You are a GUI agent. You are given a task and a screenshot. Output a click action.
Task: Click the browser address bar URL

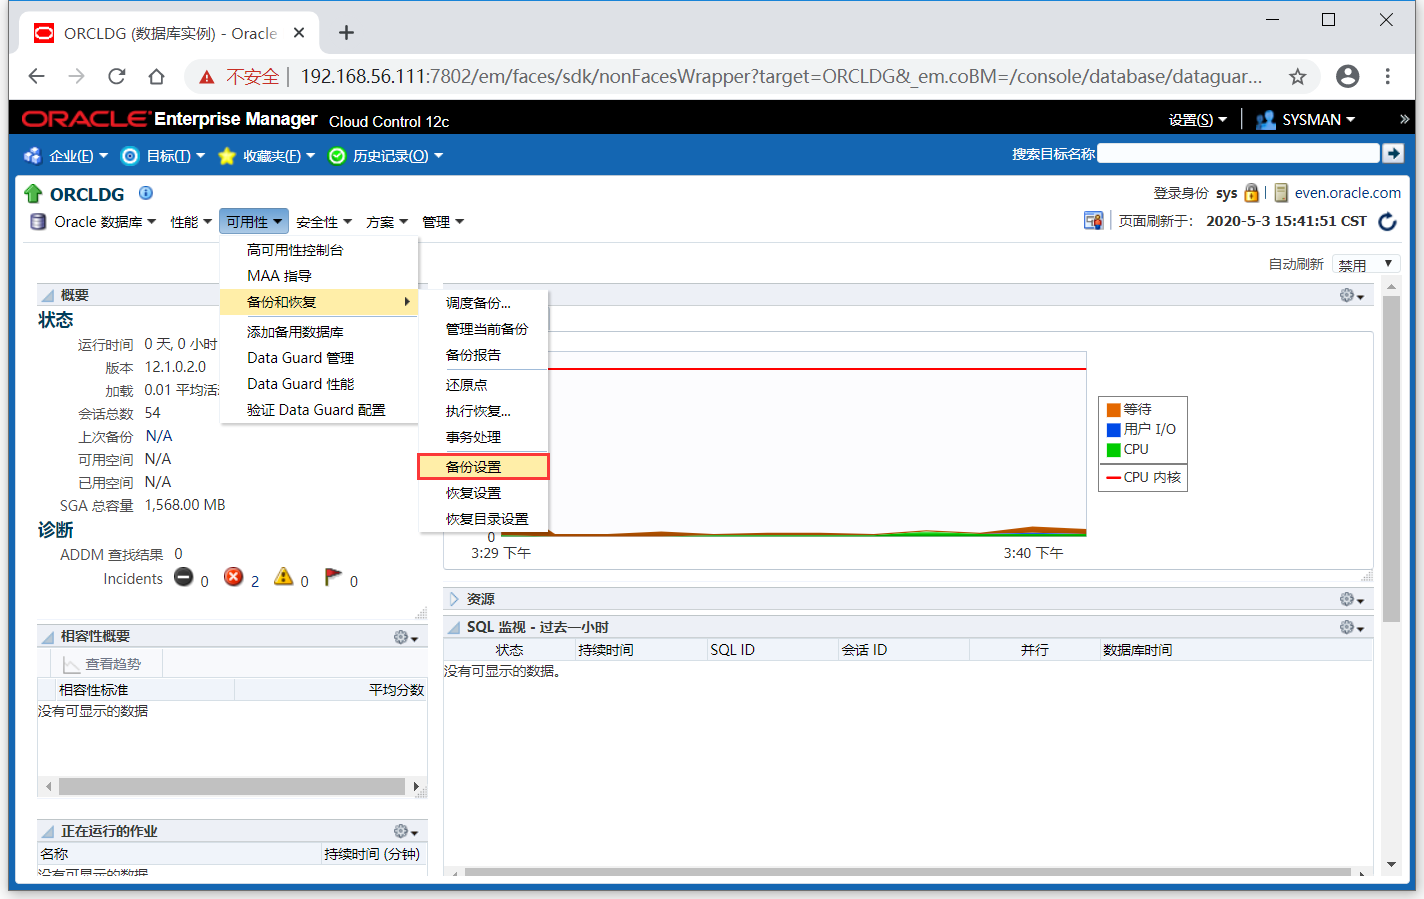click(x=781, y=76)
